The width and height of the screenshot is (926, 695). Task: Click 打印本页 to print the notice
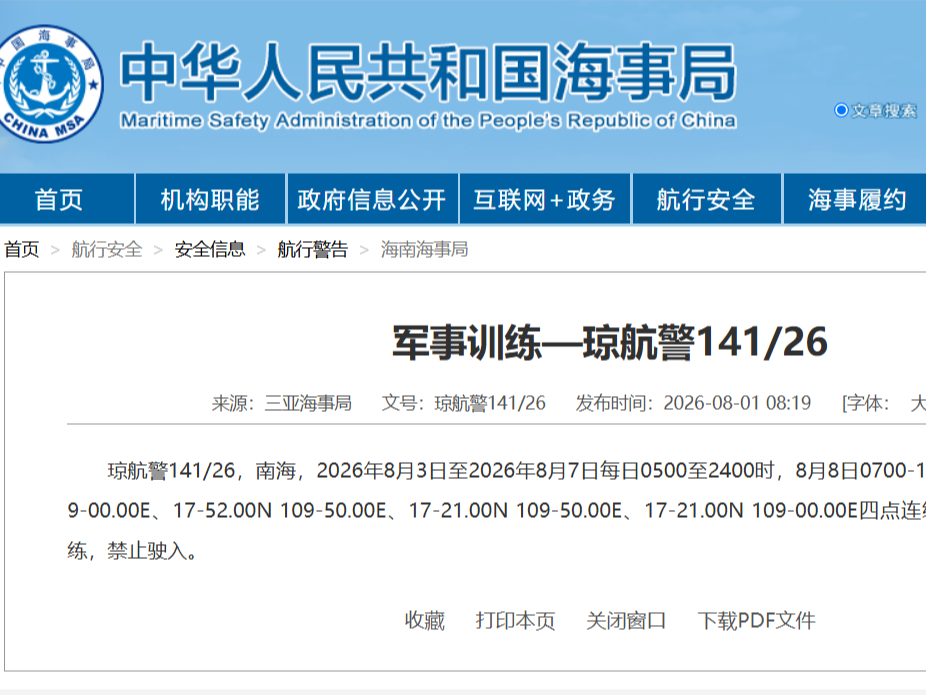point(516,621)
